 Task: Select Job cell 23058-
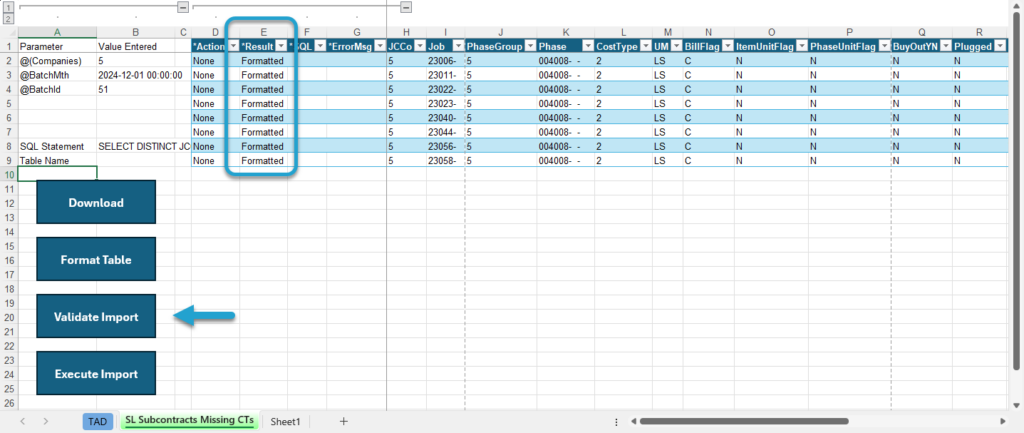445,161
